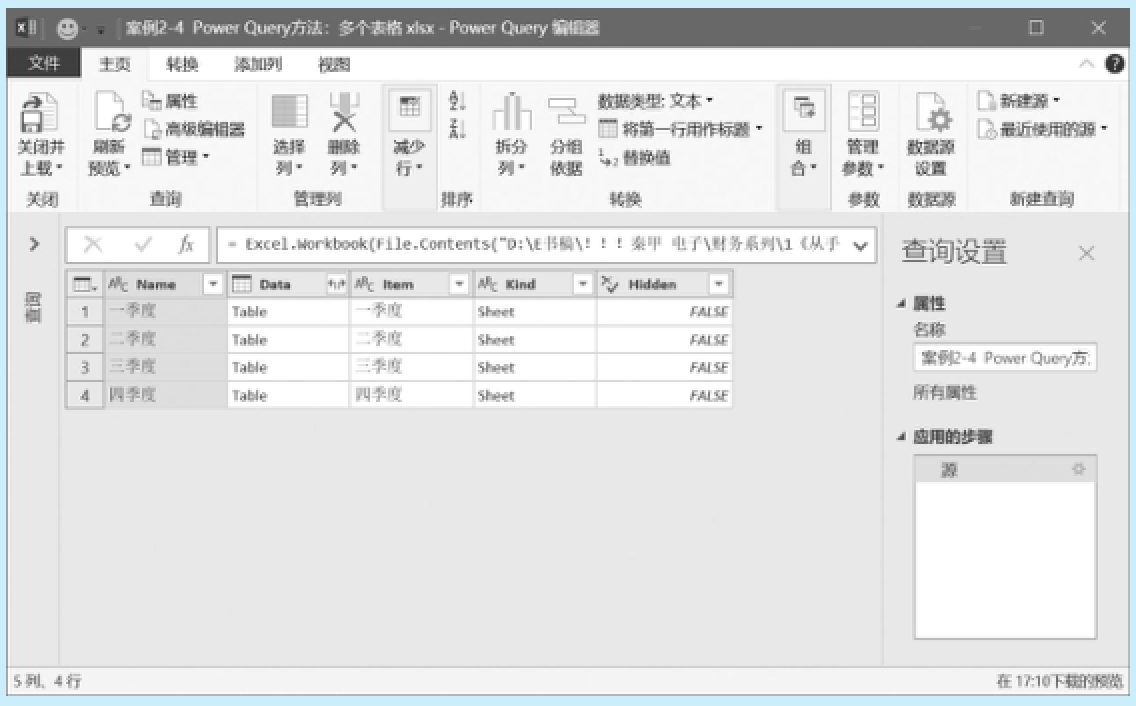This screenshot has height=706, width=1136.
Task: Open the Kind column filter dropdown
Action: (583, 285)
